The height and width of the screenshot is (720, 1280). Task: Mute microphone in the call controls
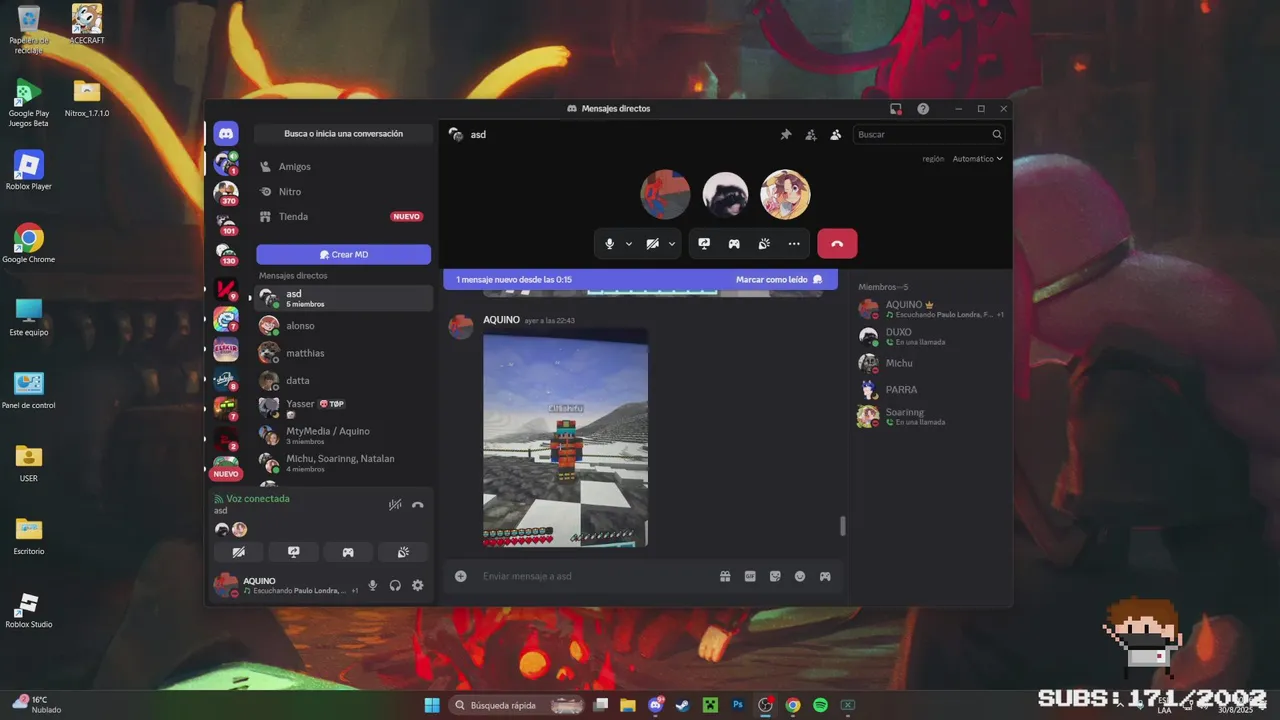tap(609, 244)
